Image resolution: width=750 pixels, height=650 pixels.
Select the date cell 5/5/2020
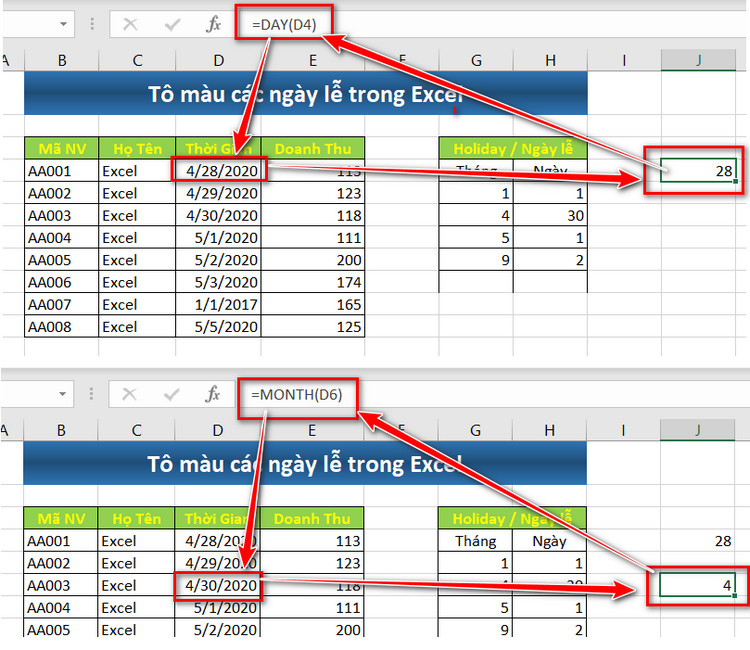(218, 327)
